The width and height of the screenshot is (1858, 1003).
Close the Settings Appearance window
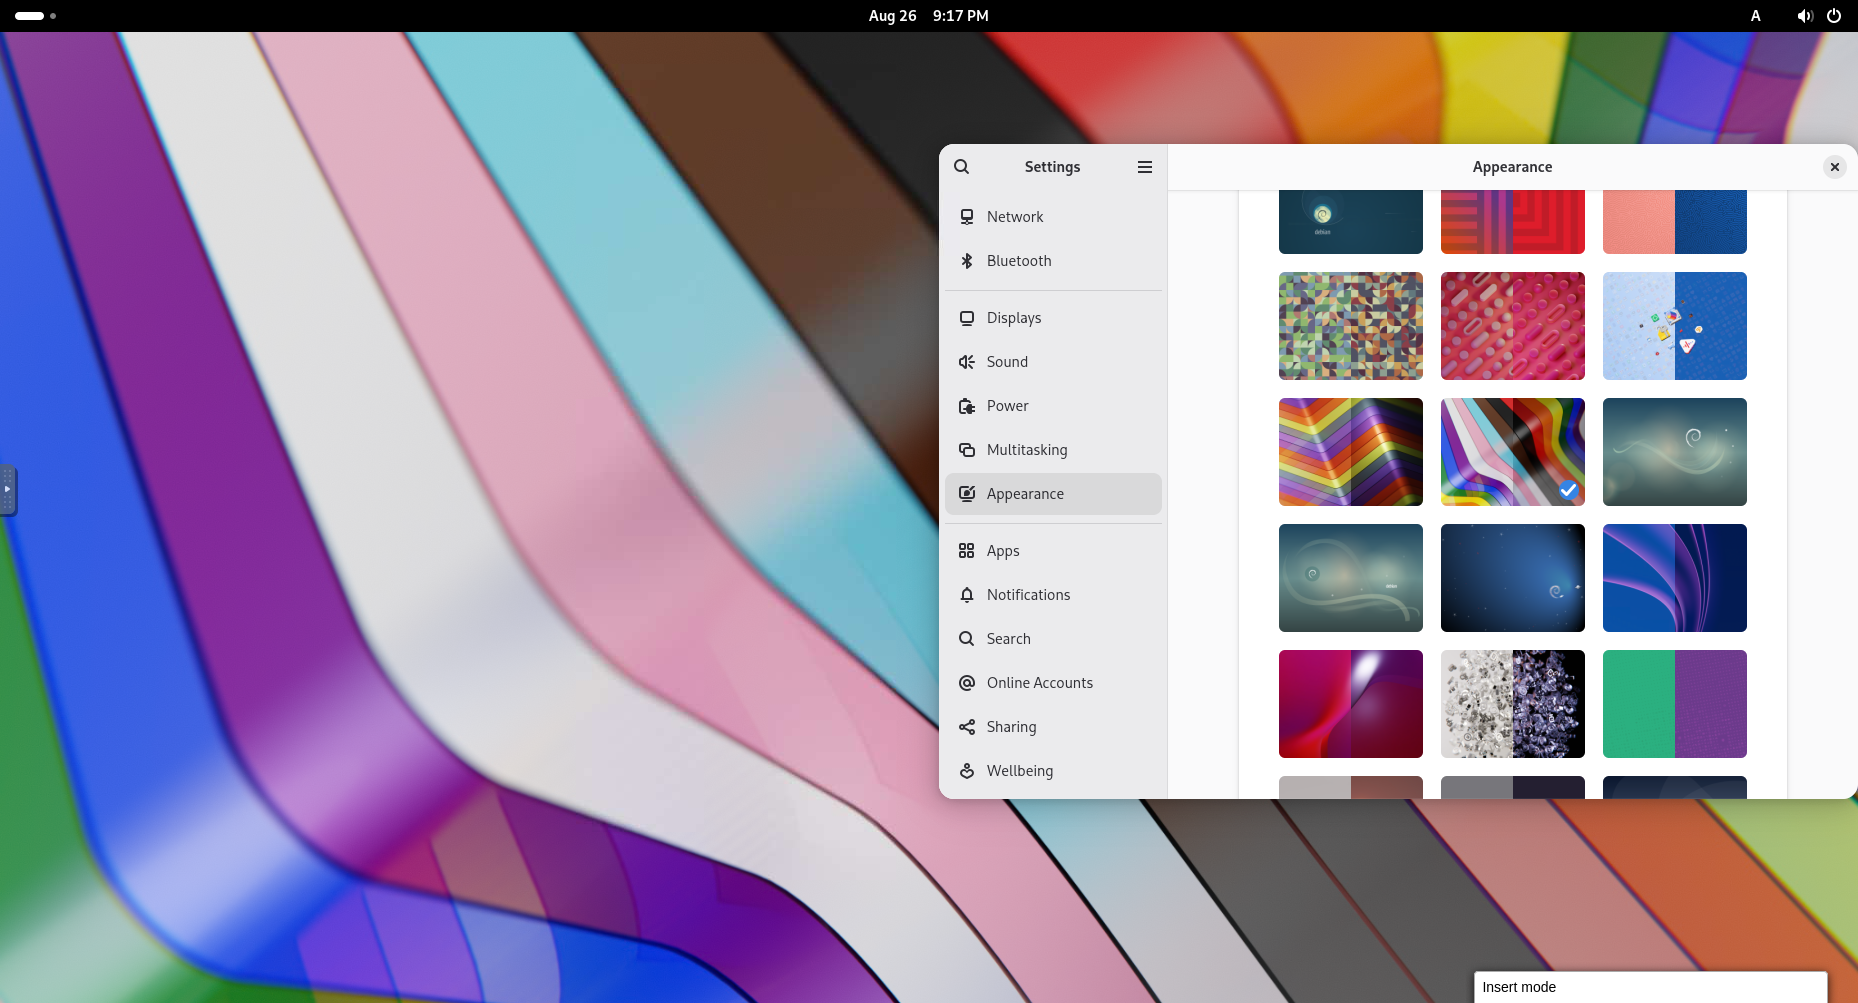[1835, 167]
